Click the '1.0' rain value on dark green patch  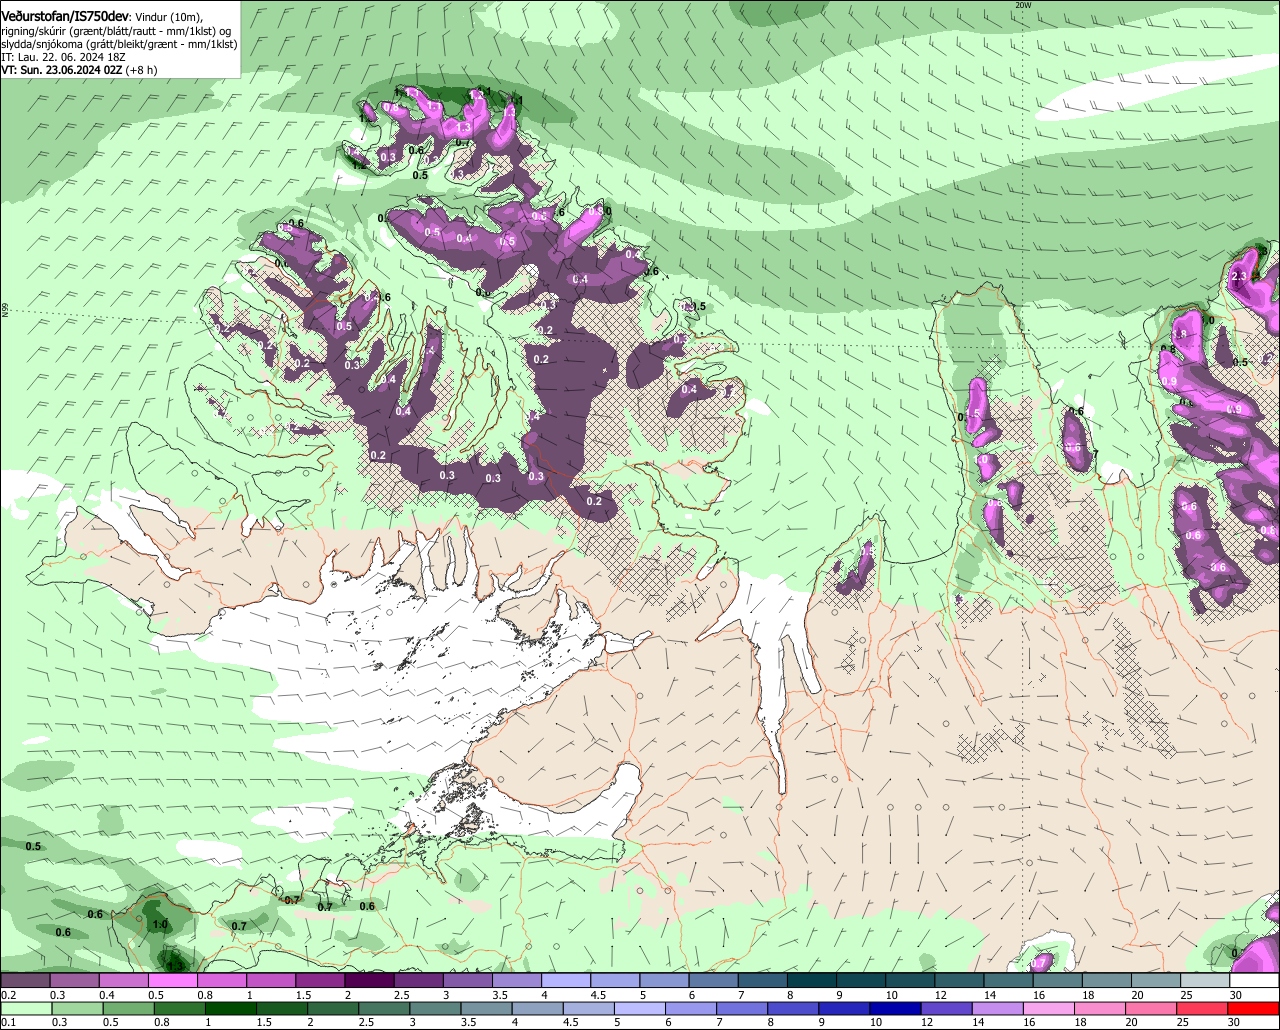click(160, 925)
